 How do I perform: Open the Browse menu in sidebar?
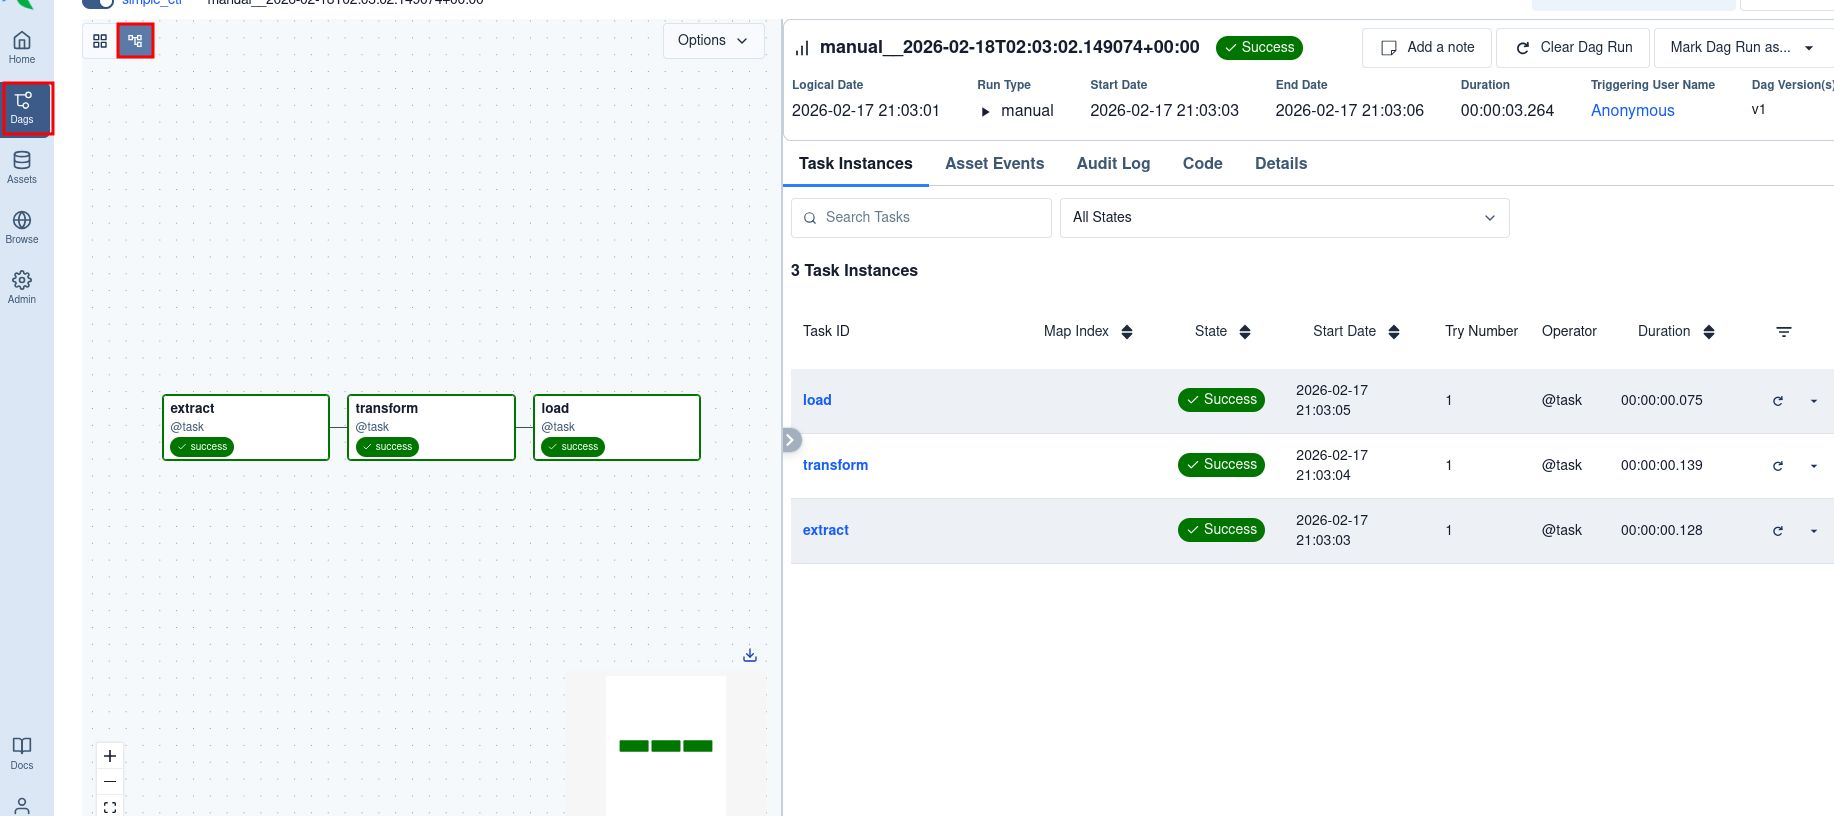[x=22, y=227]
